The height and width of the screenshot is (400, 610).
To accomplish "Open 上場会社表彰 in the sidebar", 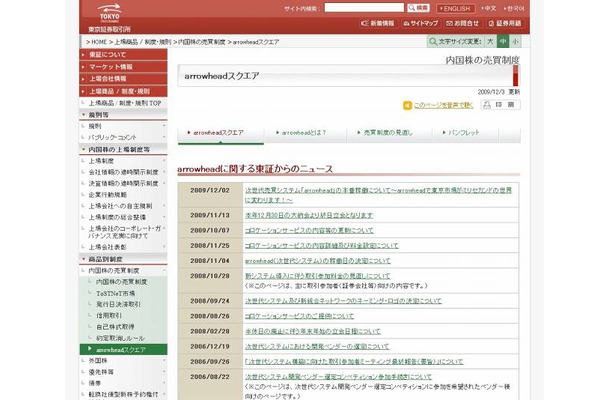I will 107,247.
